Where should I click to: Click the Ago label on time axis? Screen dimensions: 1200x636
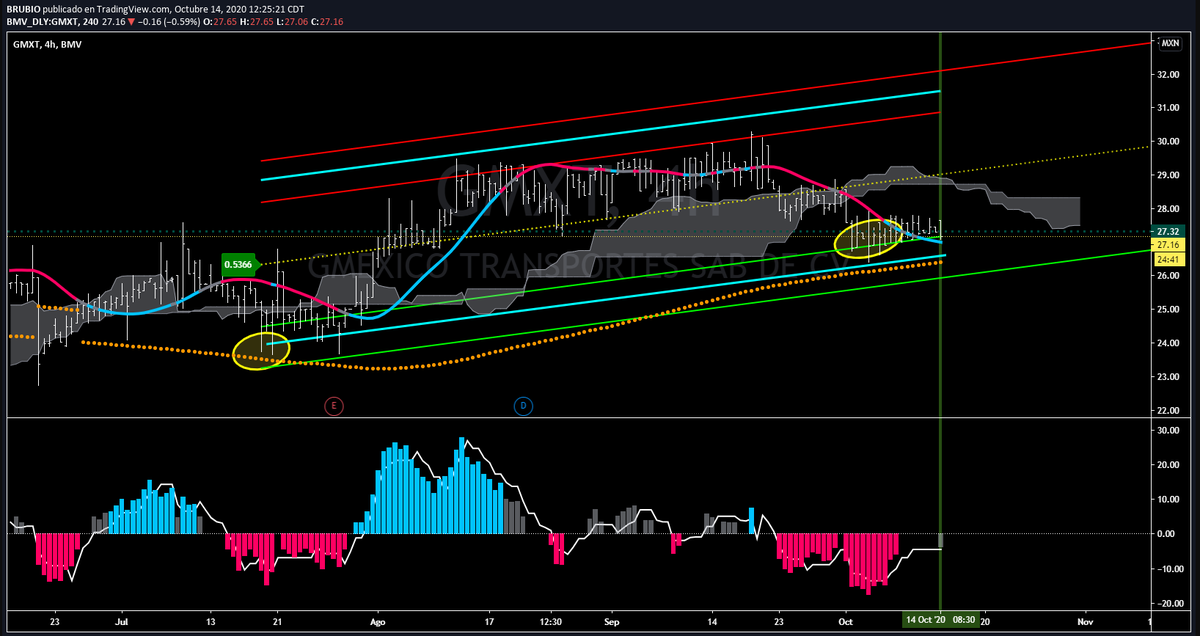[x=377, y=621]
